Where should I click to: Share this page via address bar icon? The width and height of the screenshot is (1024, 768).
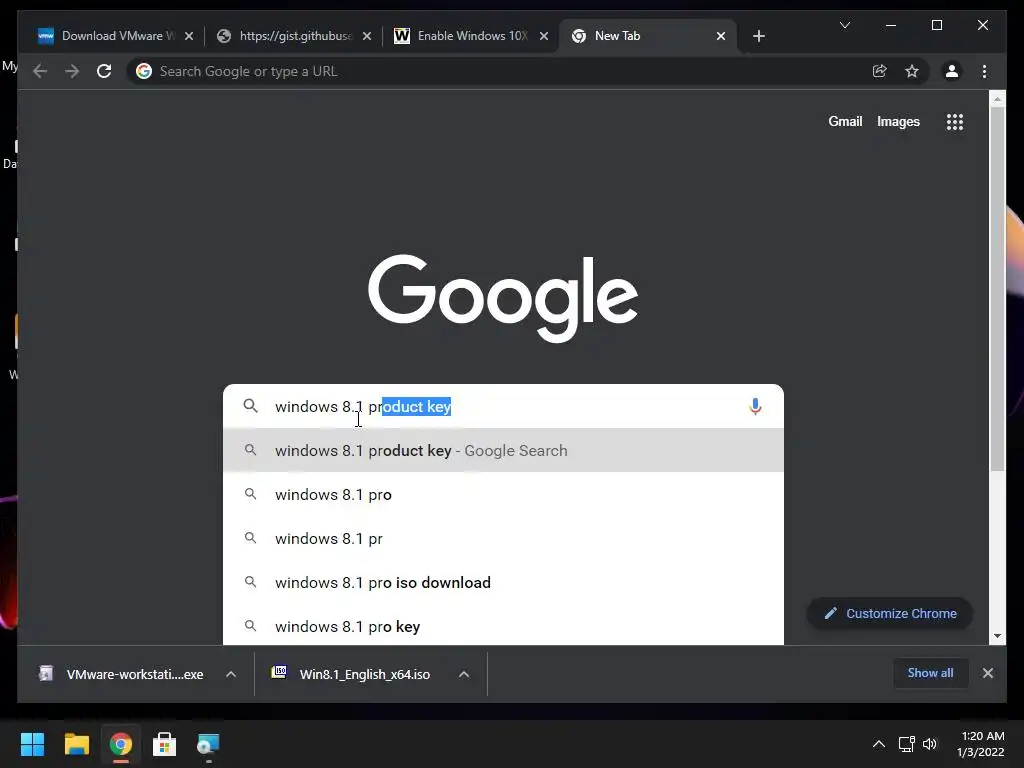click(880, 71)
